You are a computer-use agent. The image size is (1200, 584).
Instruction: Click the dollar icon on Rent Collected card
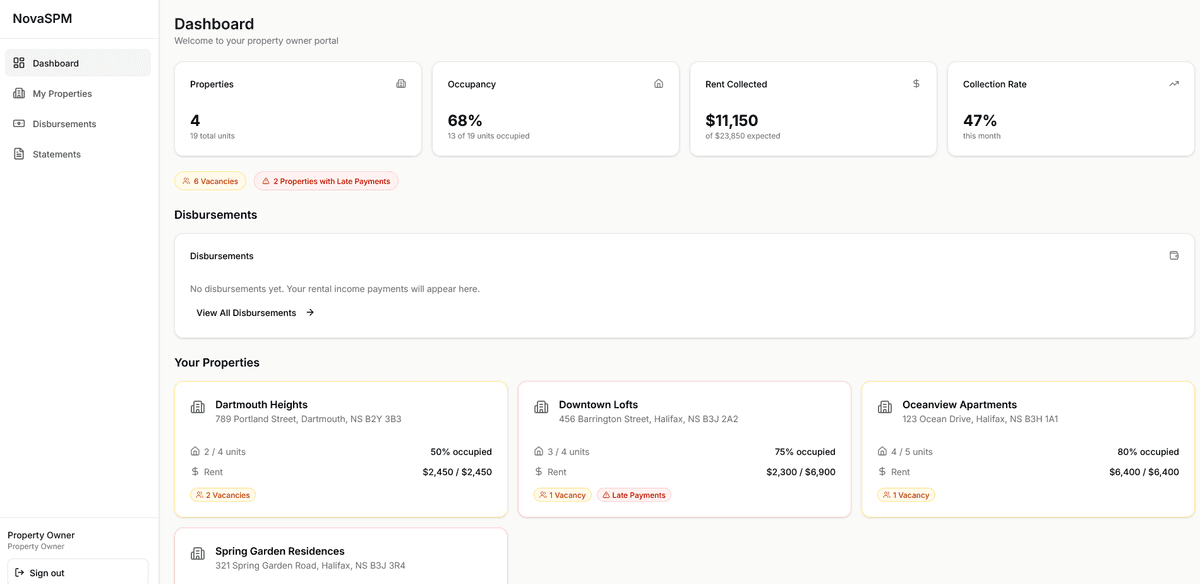(x=915, y=84)
